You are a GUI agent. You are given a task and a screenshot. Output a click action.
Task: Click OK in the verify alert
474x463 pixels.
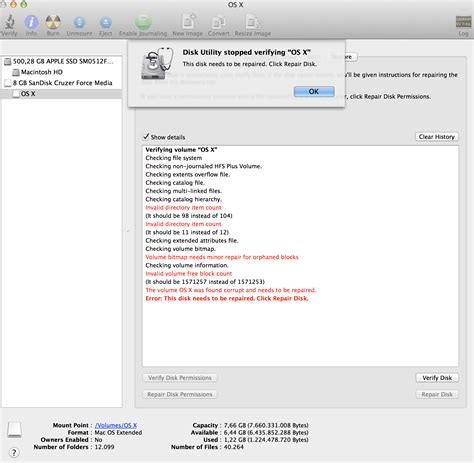point(314,92)
